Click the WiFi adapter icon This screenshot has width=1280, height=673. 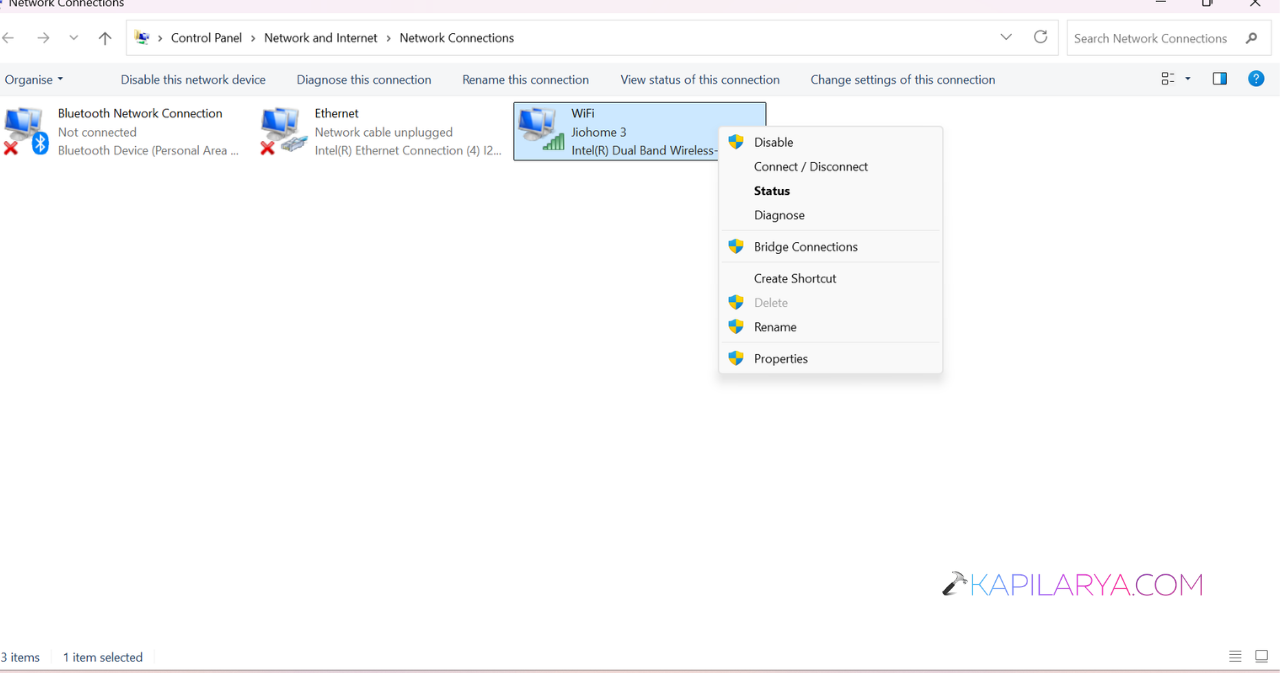tap(541, 131)
